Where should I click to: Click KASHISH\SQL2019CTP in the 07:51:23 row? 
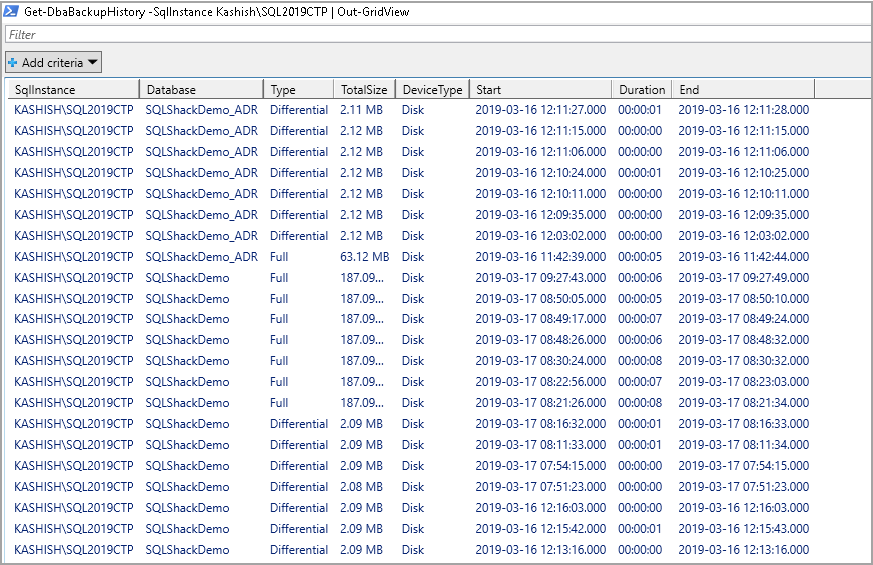tap(73, 487)
